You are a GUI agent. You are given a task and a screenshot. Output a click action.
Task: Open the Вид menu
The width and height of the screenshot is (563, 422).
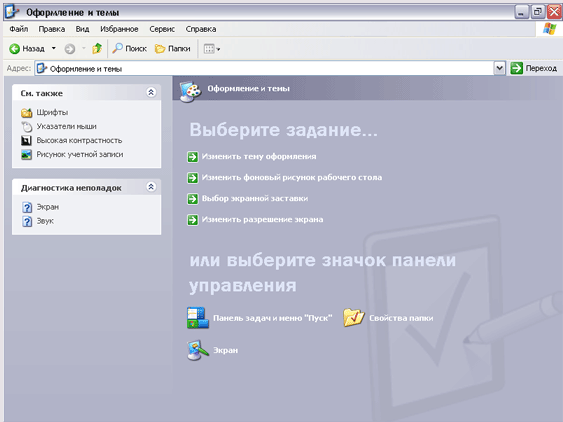pyautogui.click(x=82, y=29)
